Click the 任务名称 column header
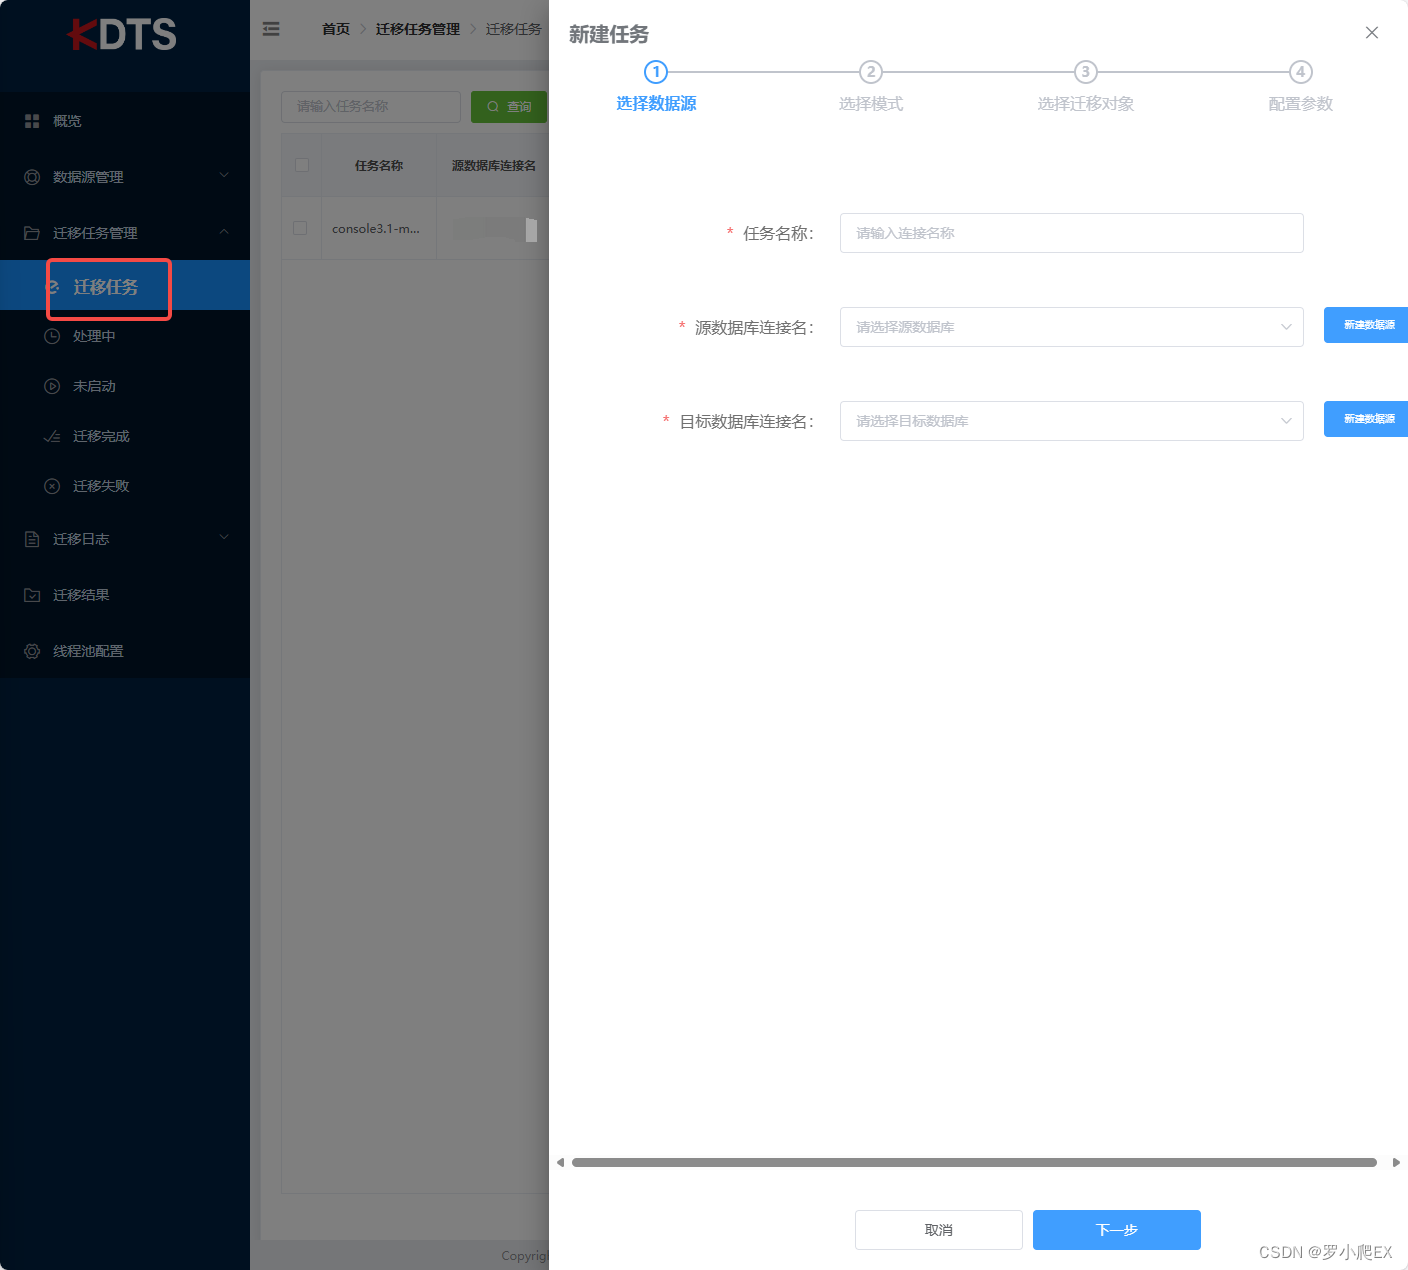 tap(379, 166)
